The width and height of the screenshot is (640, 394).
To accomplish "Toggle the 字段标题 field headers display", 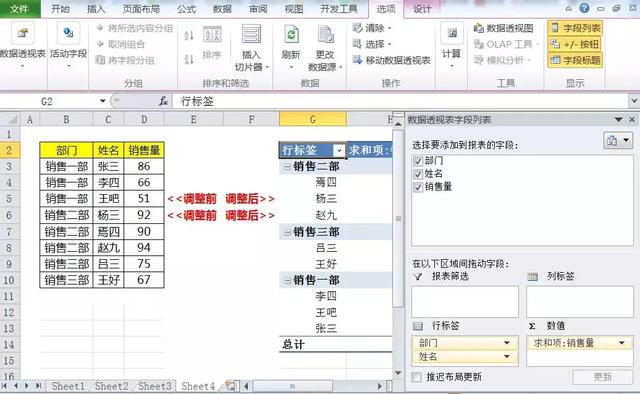I will [575, 60].
